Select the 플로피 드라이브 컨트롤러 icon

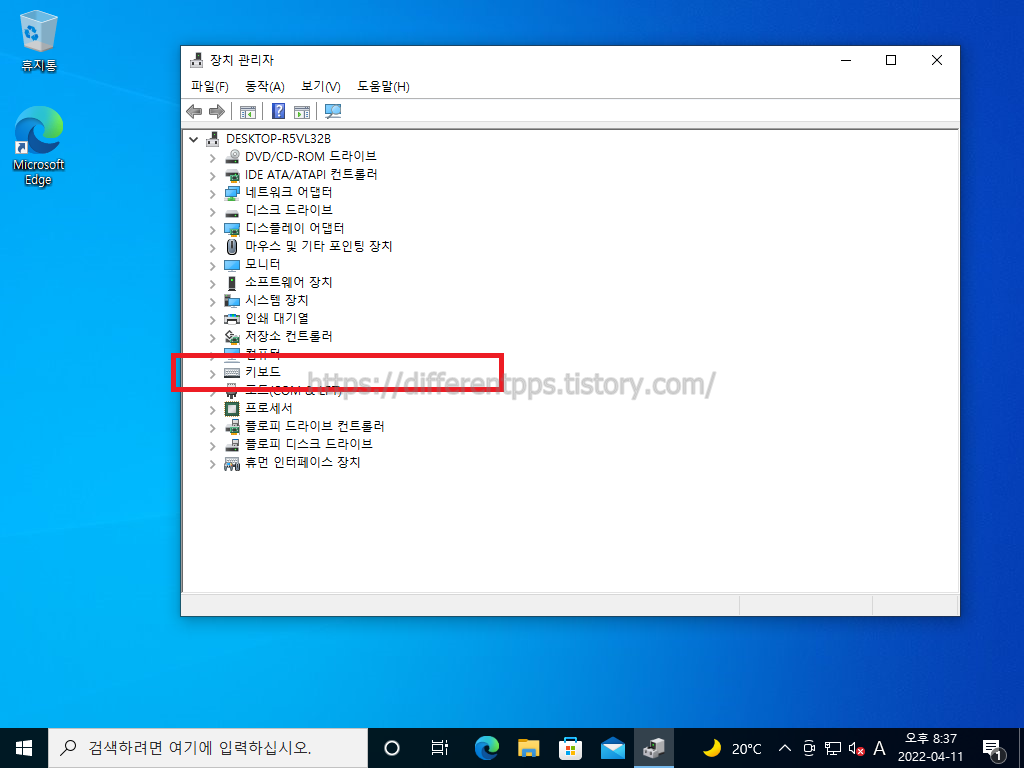[x=232, y=426]
